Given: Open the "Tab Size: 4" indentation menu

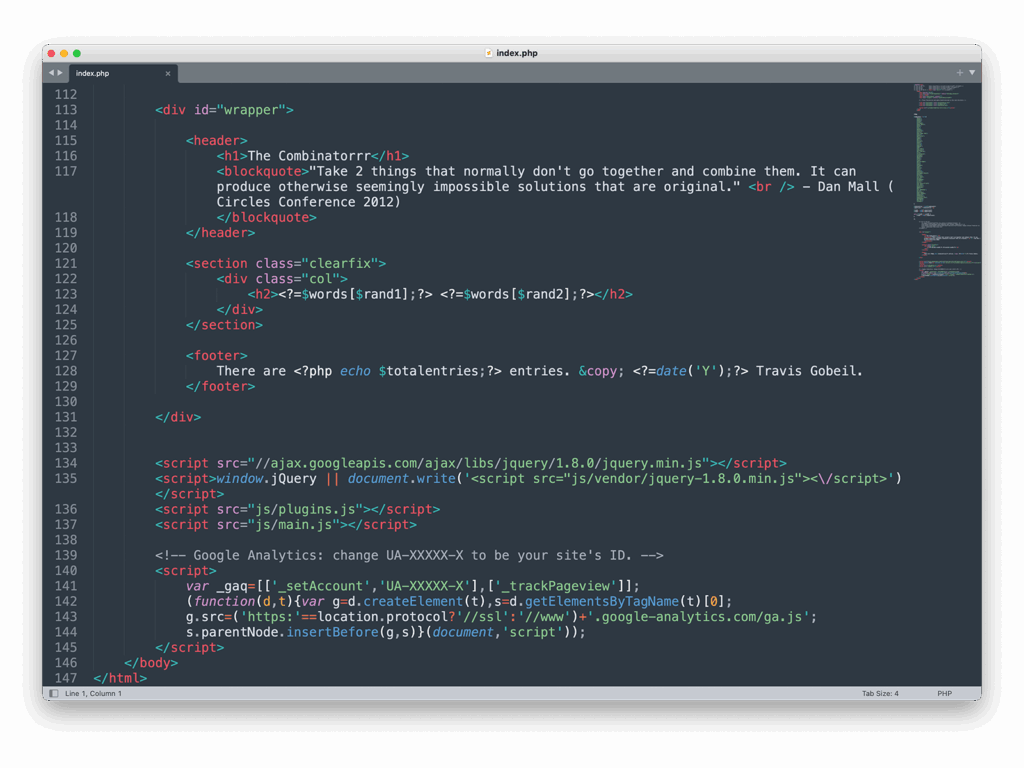Looking at the screenshot, I should [x=880, y=694].
